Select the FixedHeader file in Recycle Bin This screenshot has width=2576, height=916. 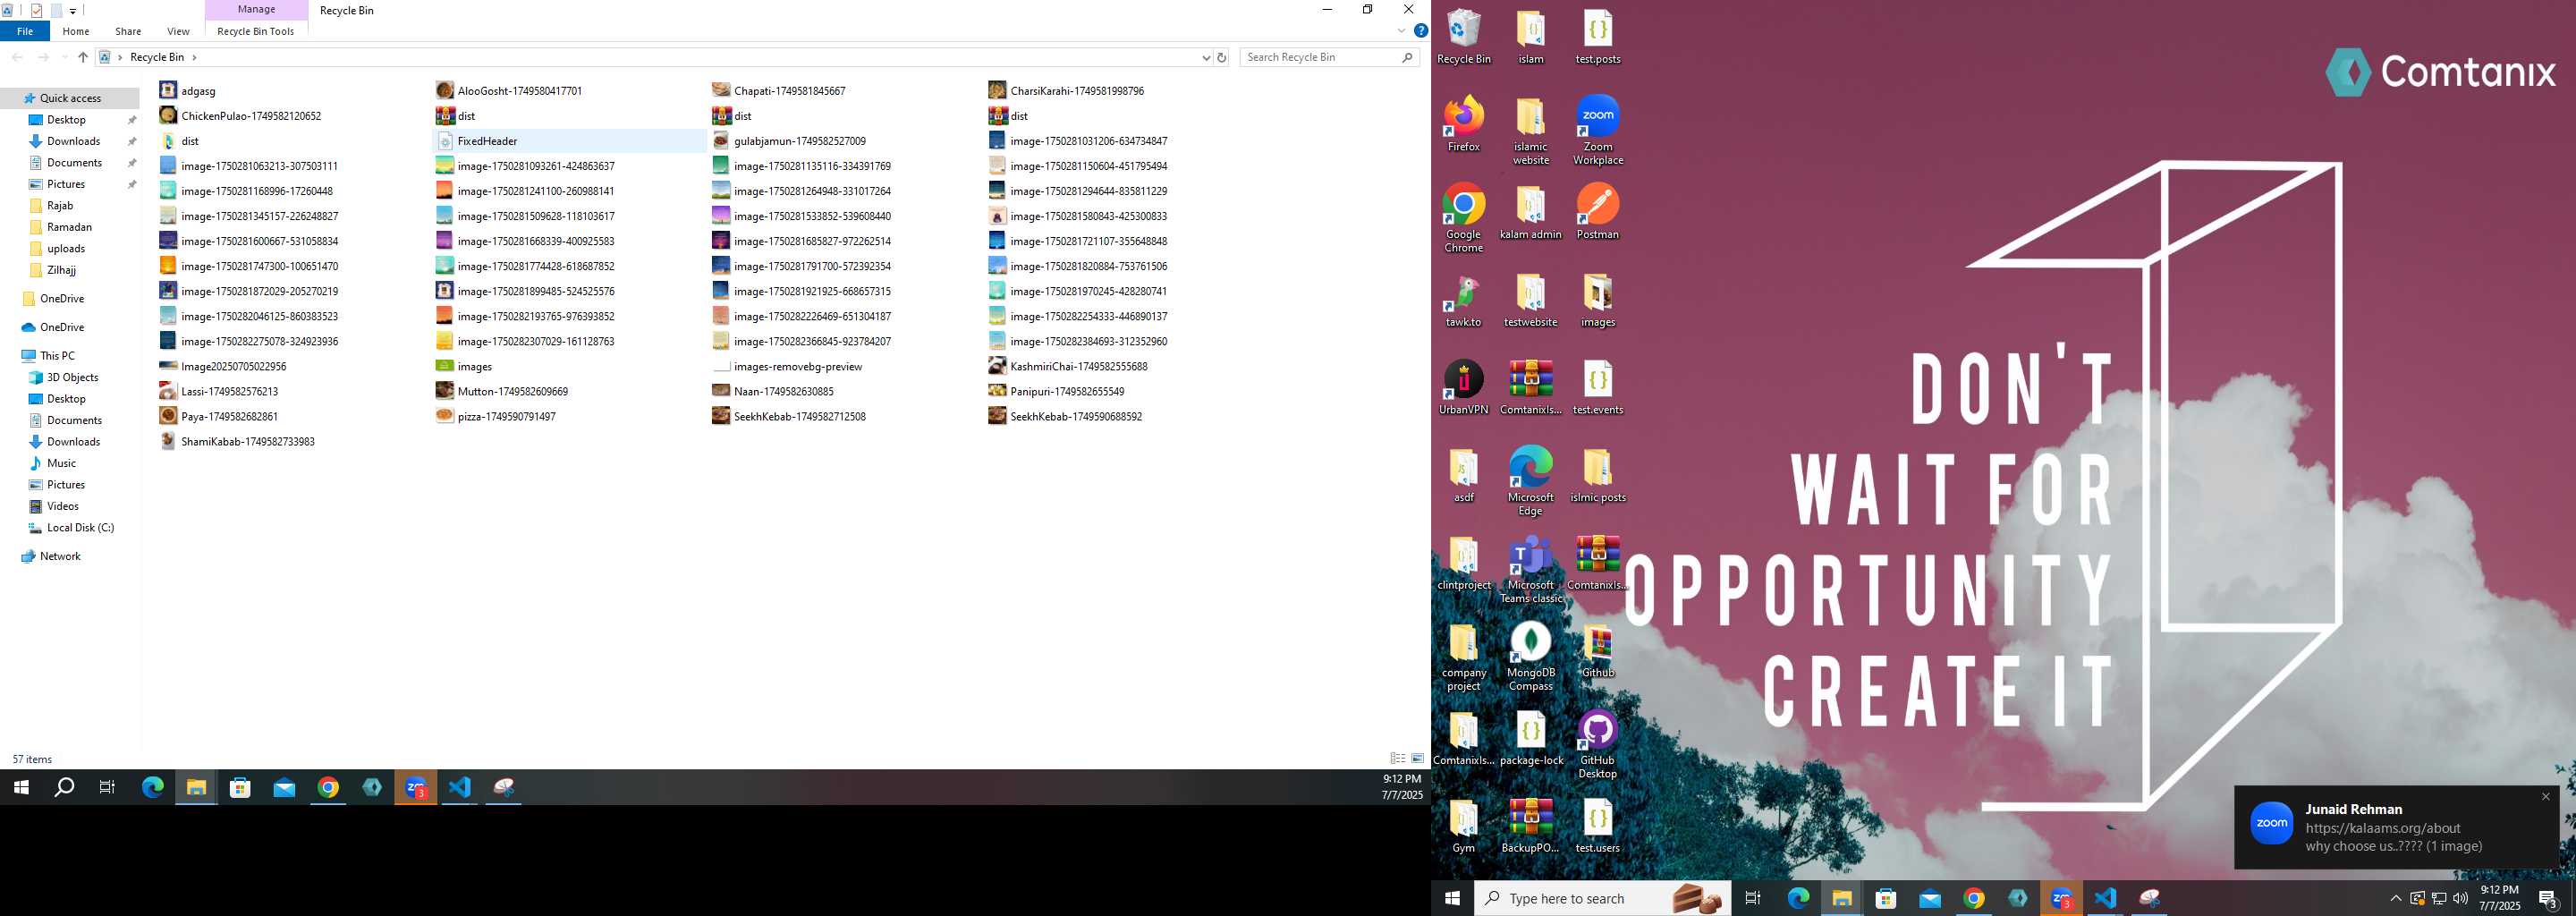(569, 141)
